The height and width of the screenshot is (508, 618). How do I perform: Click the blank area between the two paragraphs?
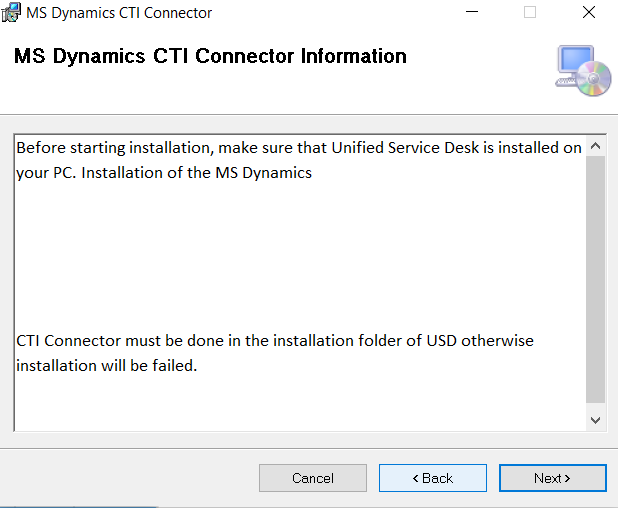click(298, 255)
